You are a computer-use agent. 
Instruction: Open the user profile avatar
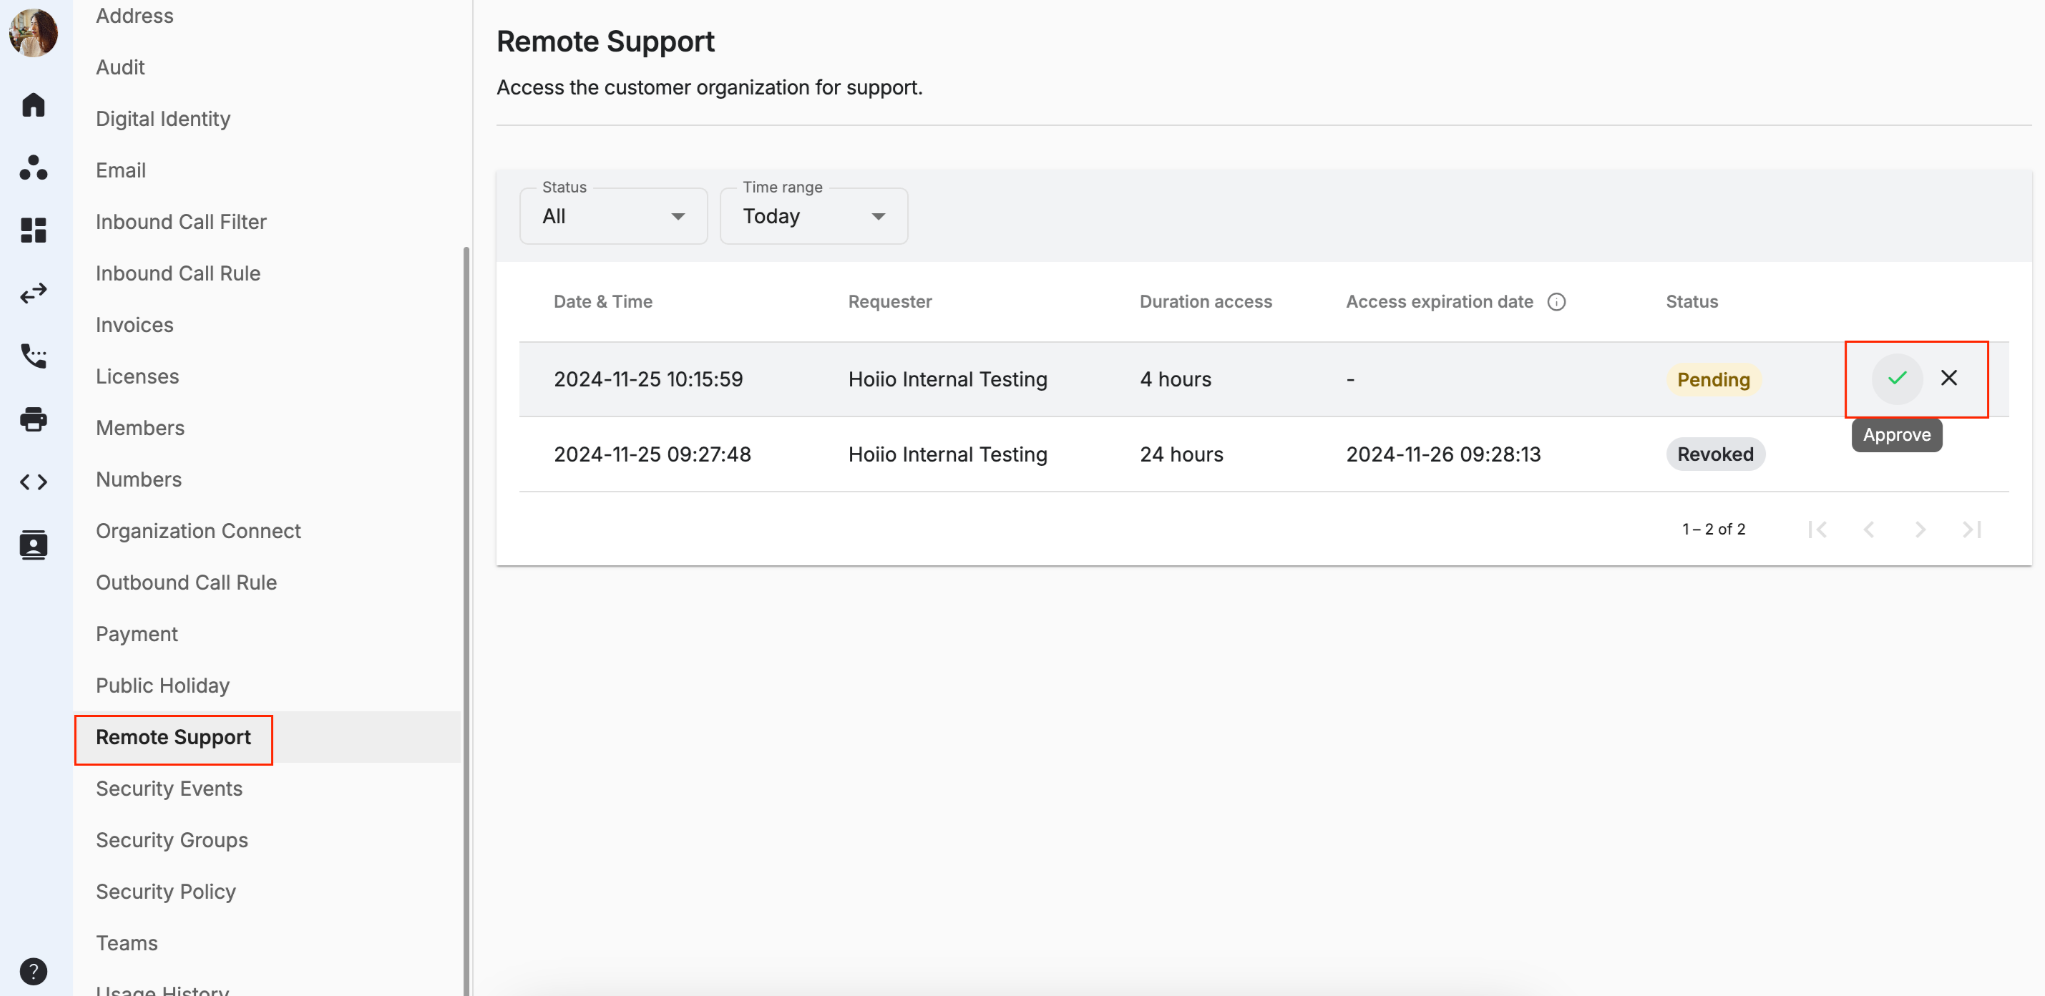[x=33, y=33]
